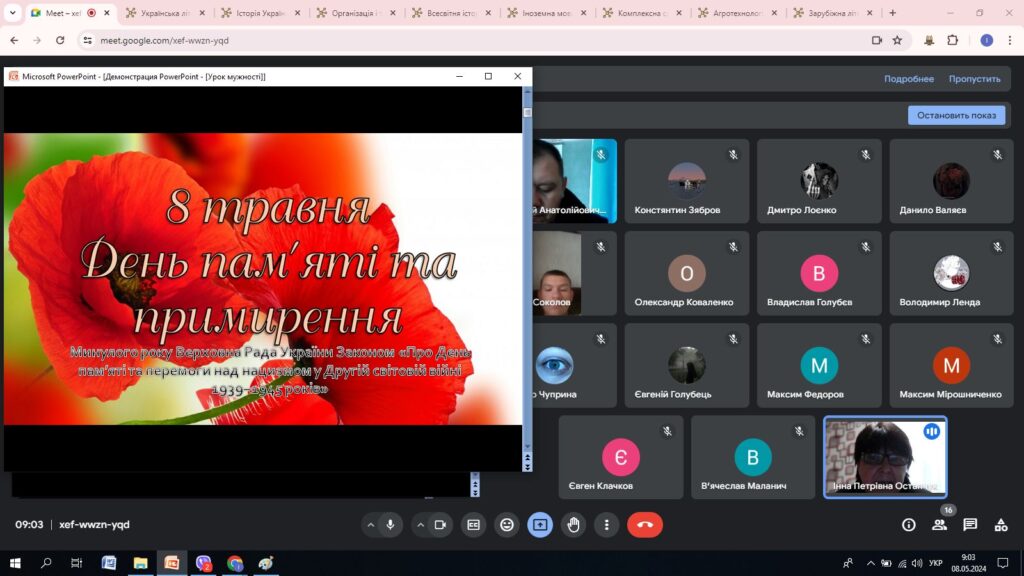Turn on closed captions
1024x576 pixels.
(474, 524)
